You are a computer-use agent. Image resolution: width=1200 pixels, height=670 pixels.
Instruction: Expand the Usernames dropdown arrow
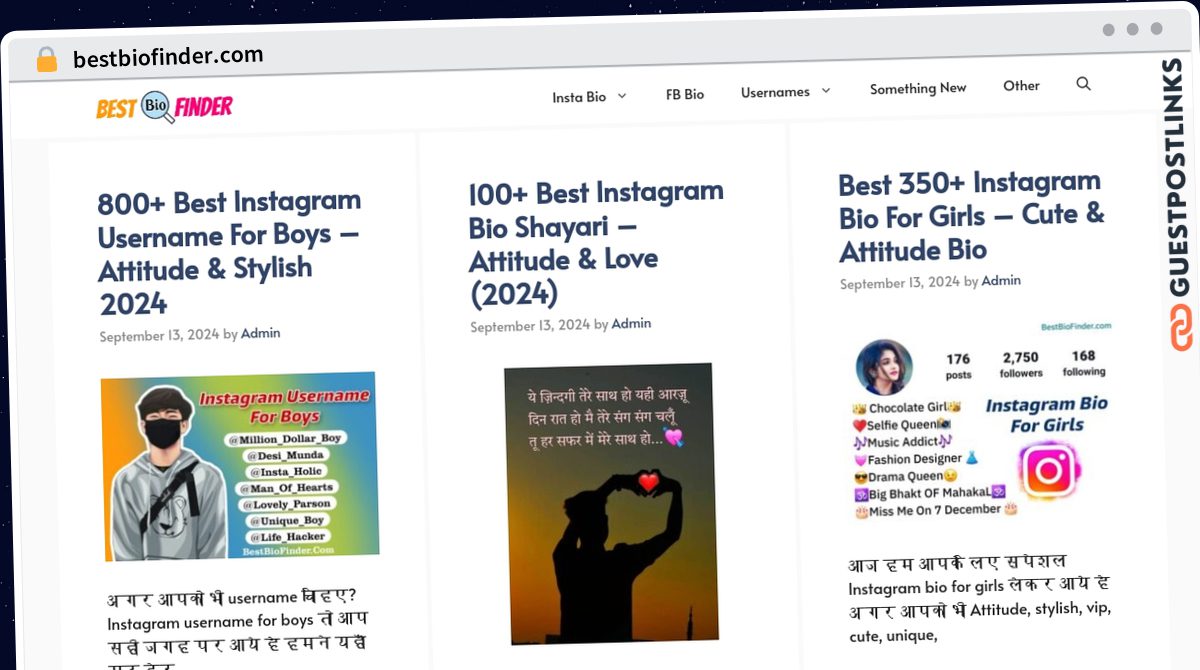826,91
